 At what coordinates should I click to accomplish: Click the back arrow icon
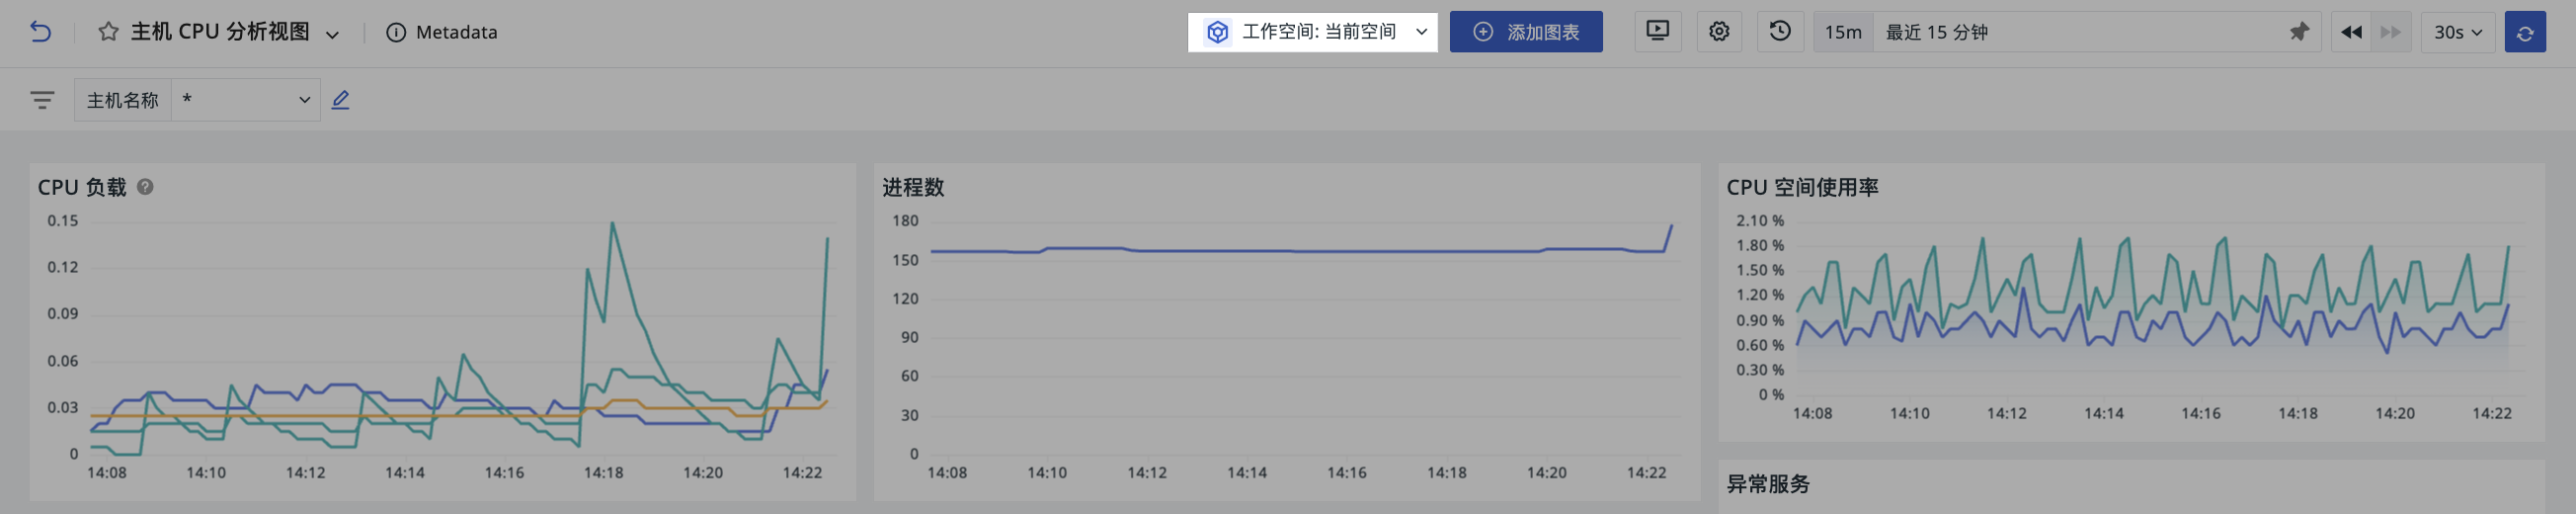pyautogui.click(x=40, y=32)
